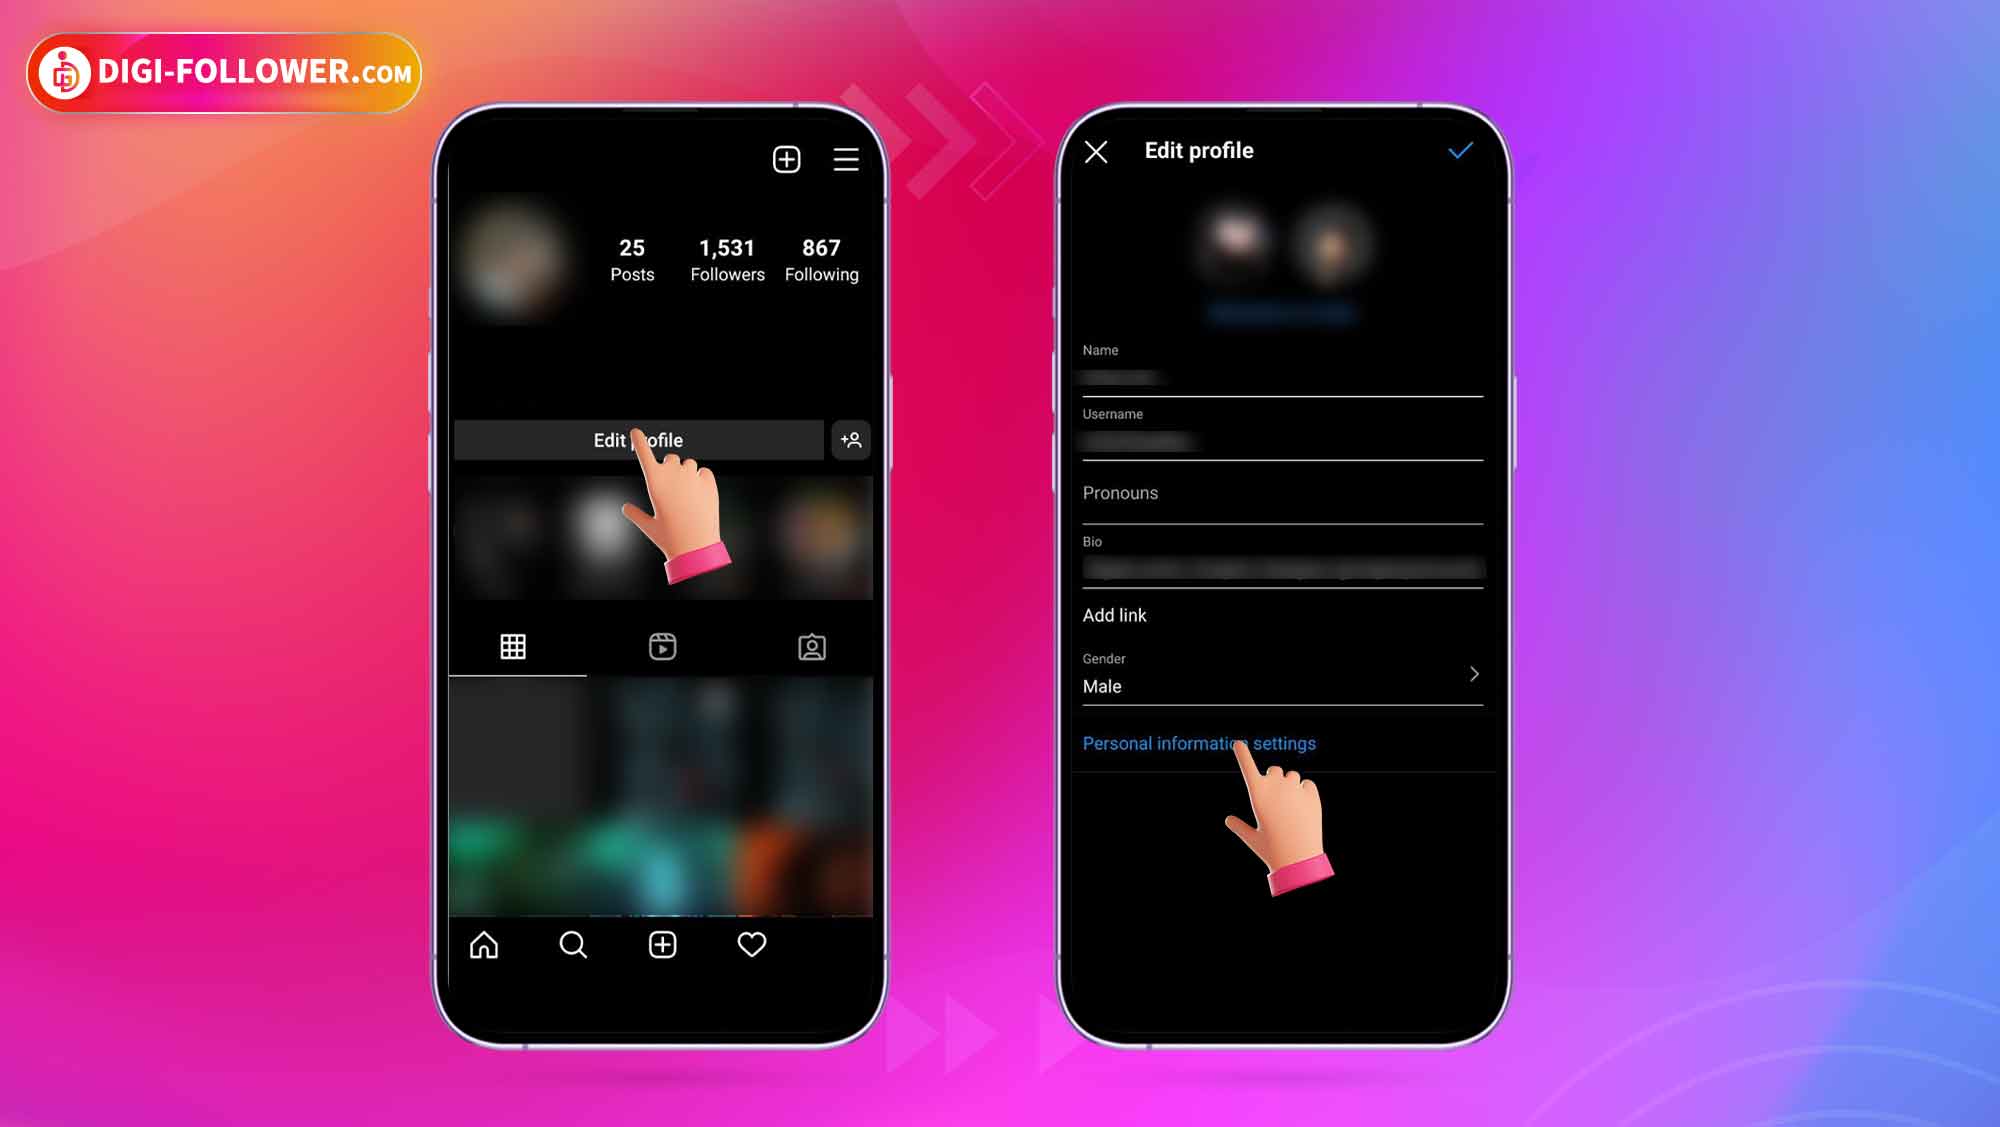Tap the search magnifier icon
The image size is (2000, 1127).
(573, 944)
